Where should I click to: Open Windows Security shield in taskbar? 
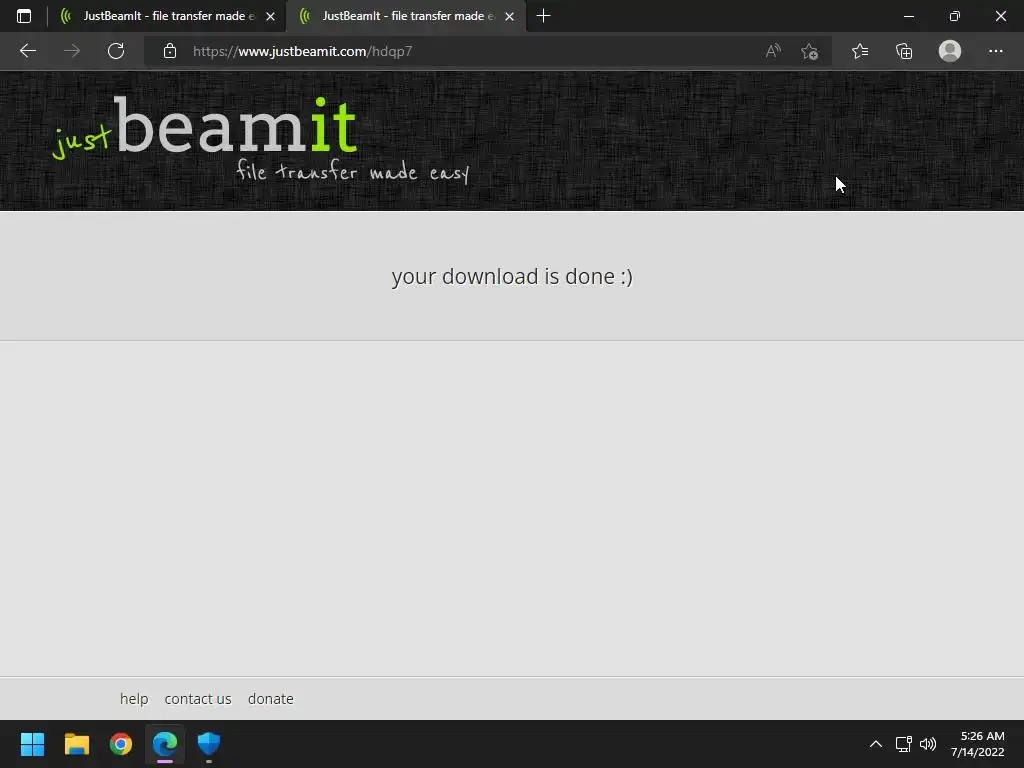click(209, 744)
